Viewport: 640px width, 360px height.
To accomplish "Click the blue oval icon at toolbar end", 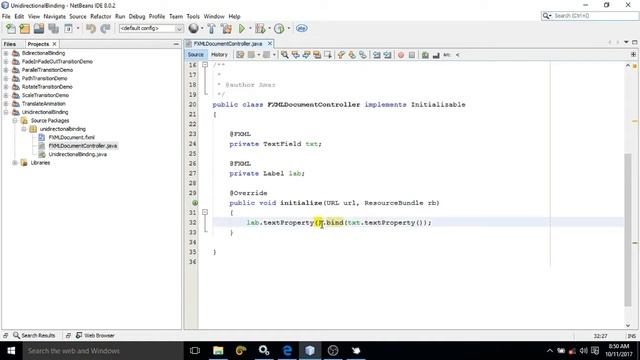I will [x=302, y=29].
